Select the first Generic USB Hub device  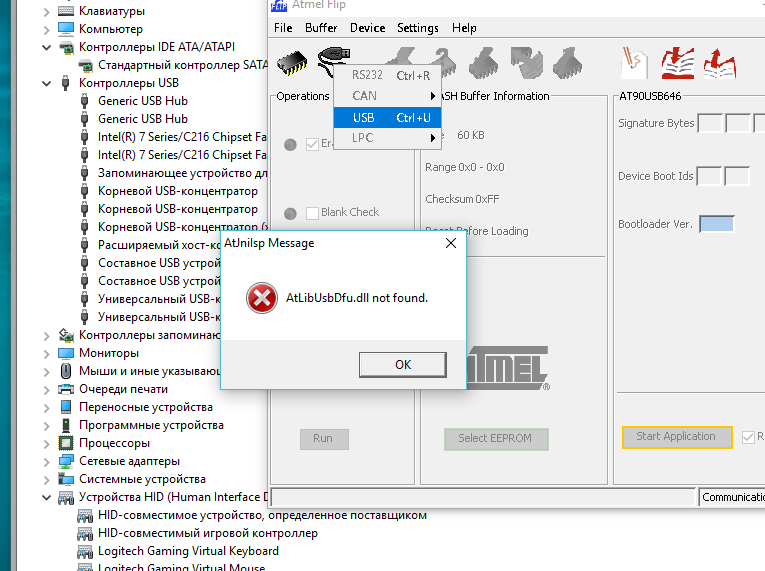143,101
